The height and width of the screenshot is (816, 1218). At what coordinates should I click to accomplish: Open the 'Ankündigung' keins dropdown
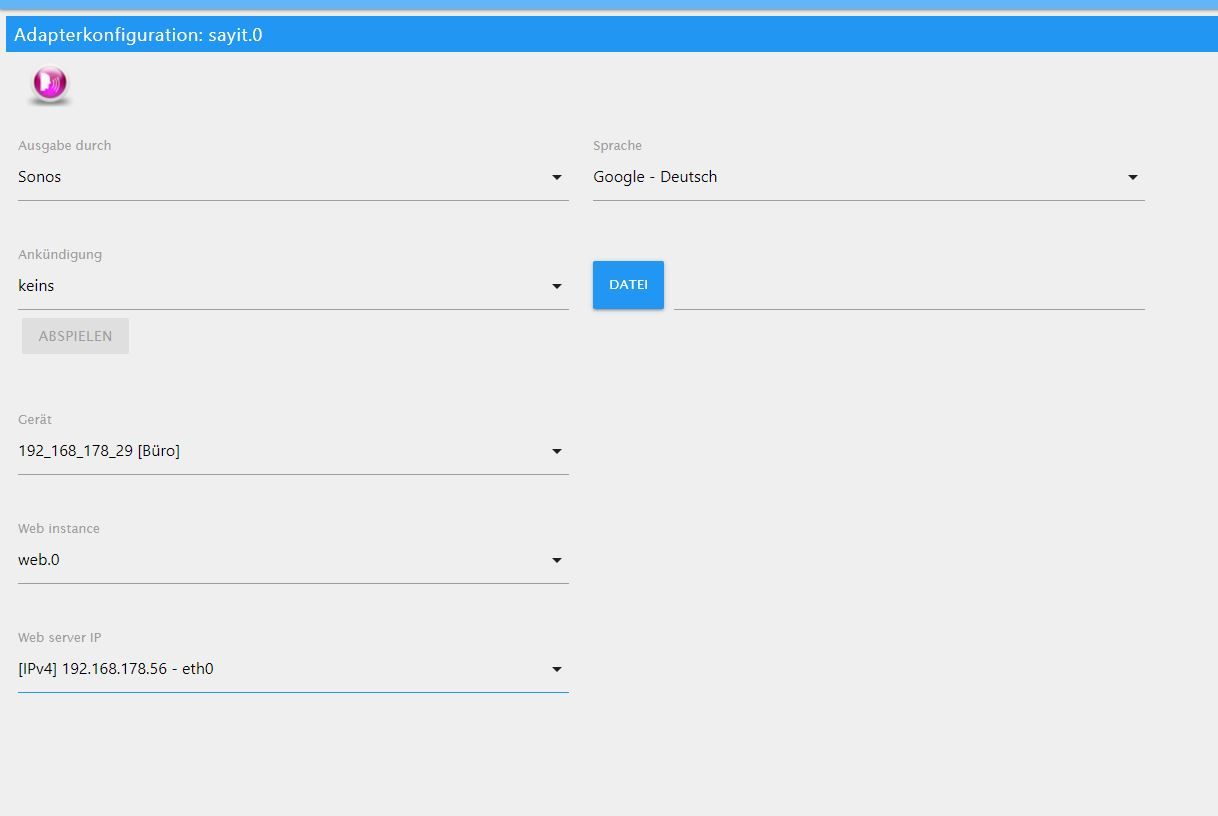[293, 286]
